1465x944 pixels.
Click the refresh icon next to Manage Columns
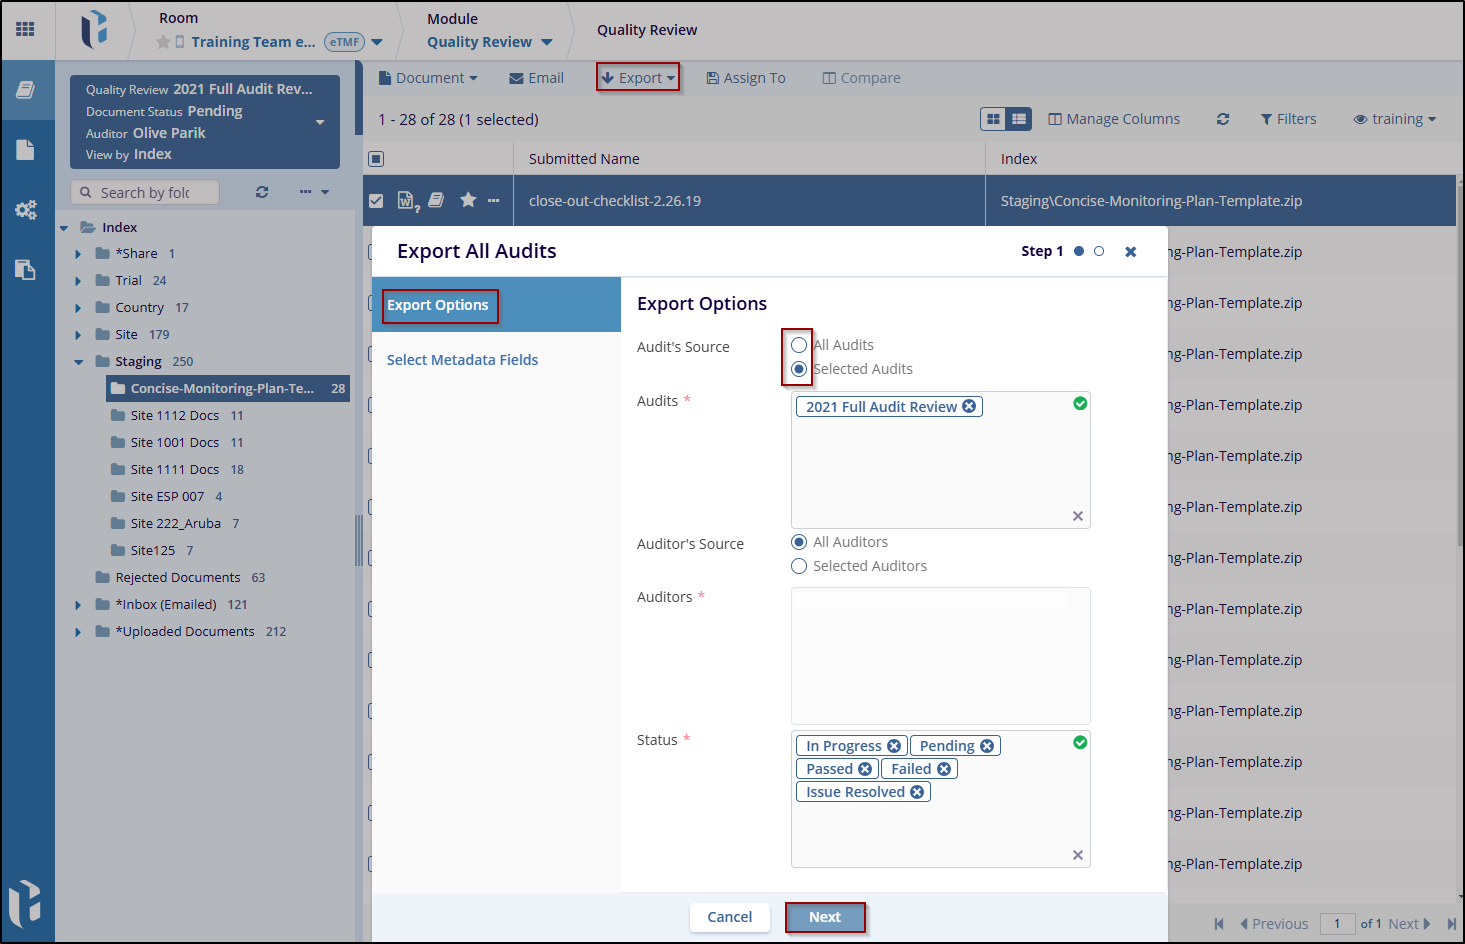coord(1222,119)
